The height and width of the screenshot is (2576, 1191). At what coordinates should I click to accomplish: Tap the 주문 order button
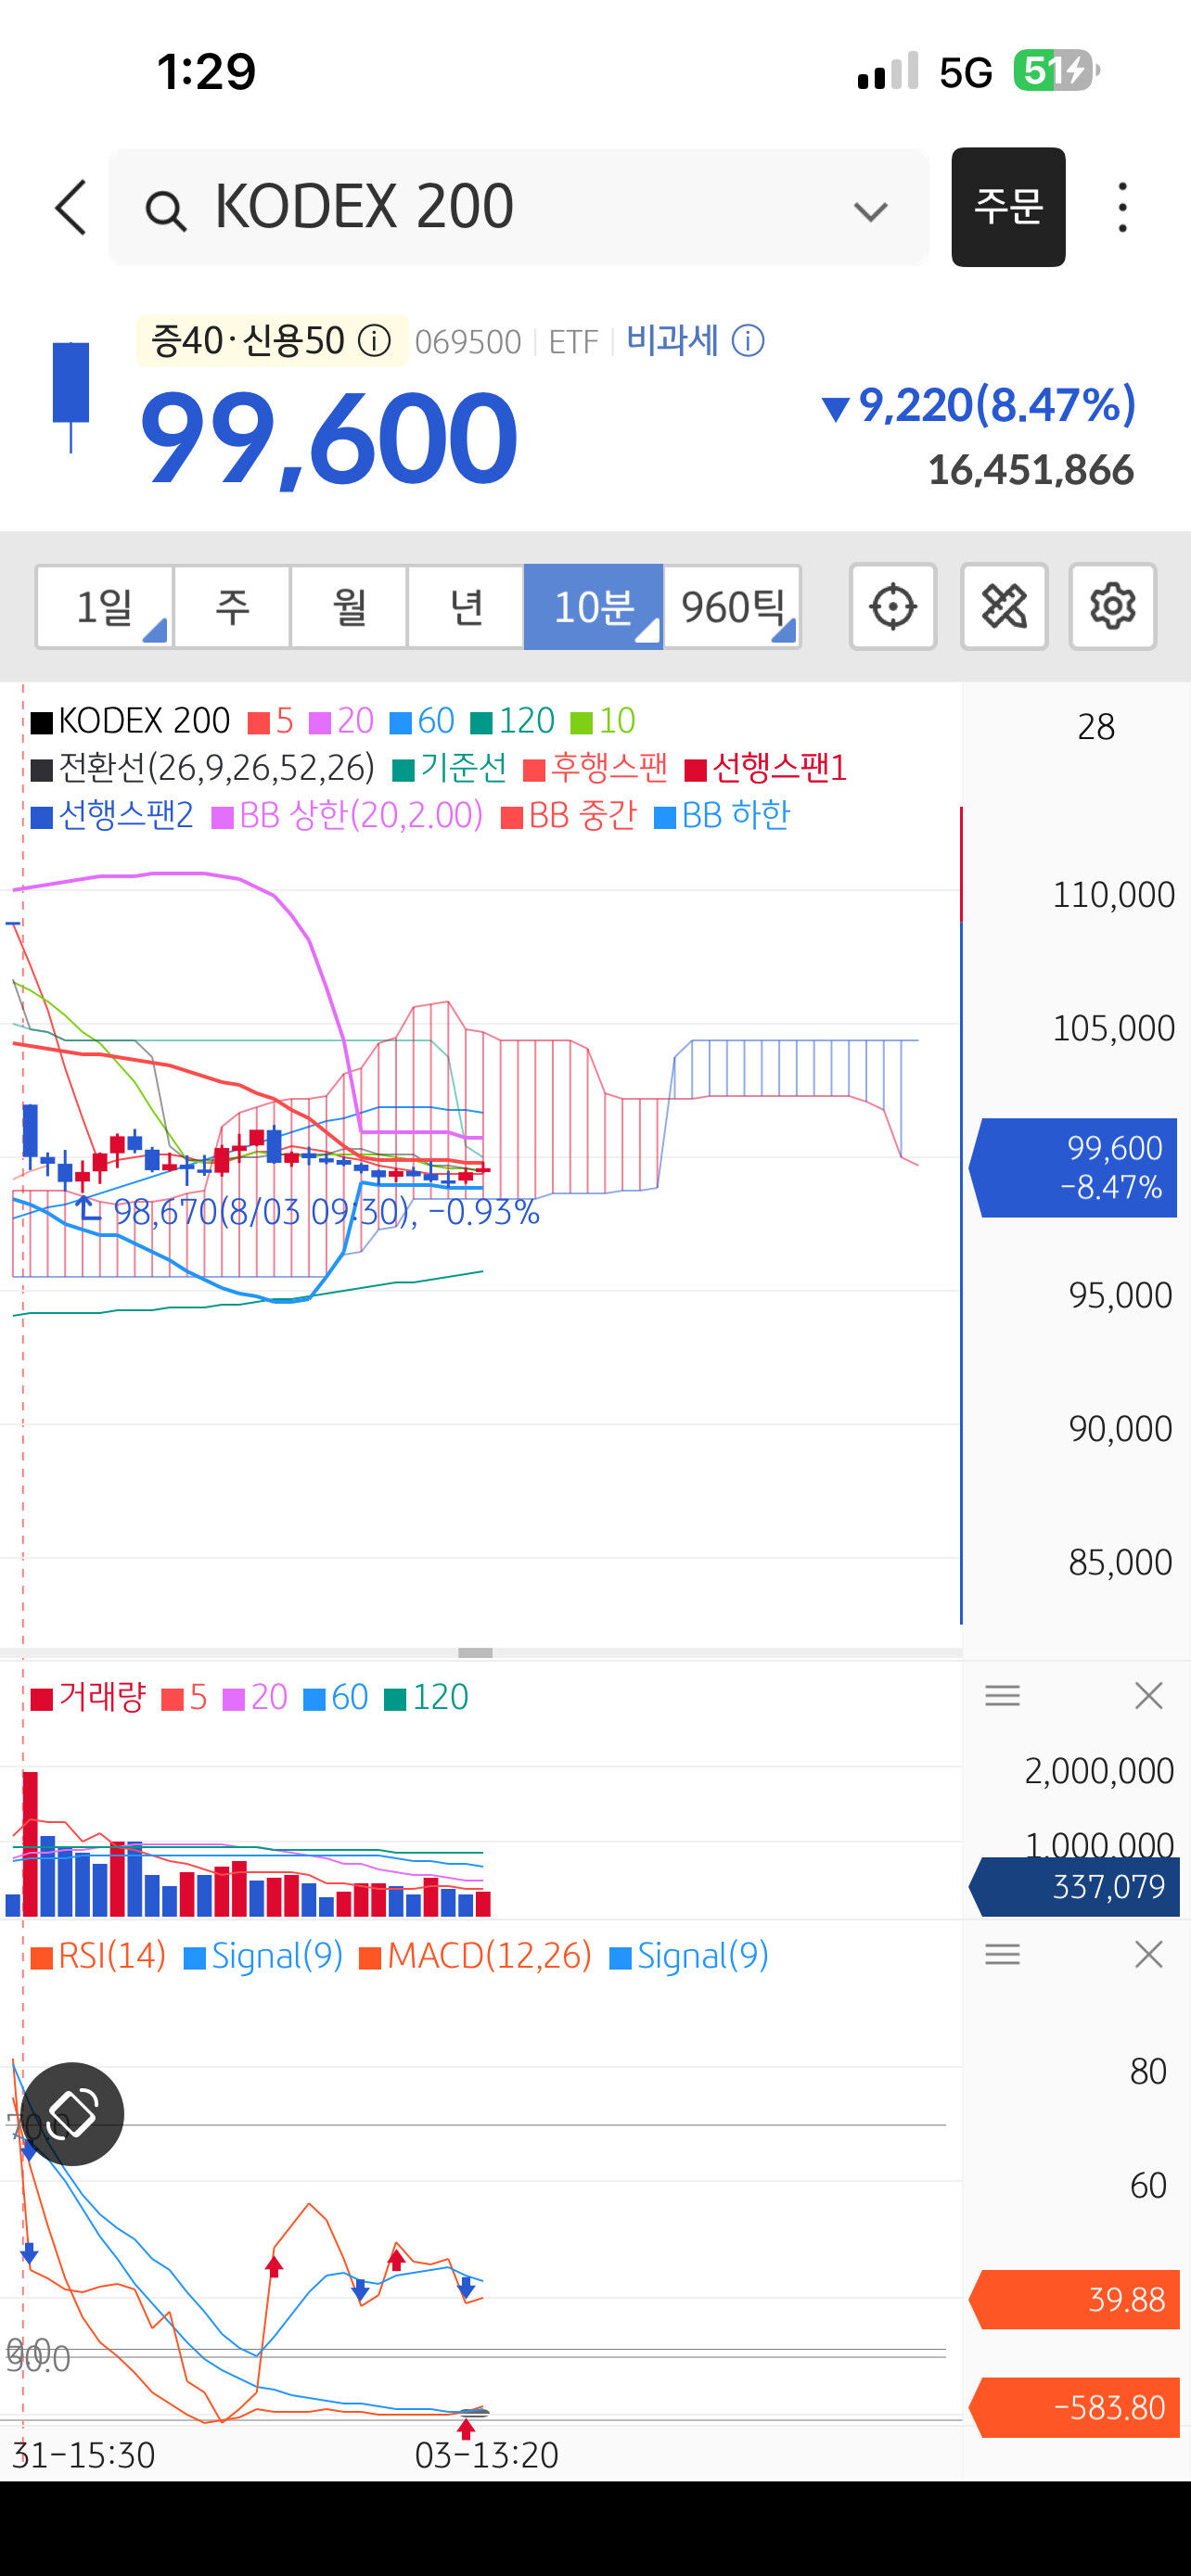click(1008, 207)
